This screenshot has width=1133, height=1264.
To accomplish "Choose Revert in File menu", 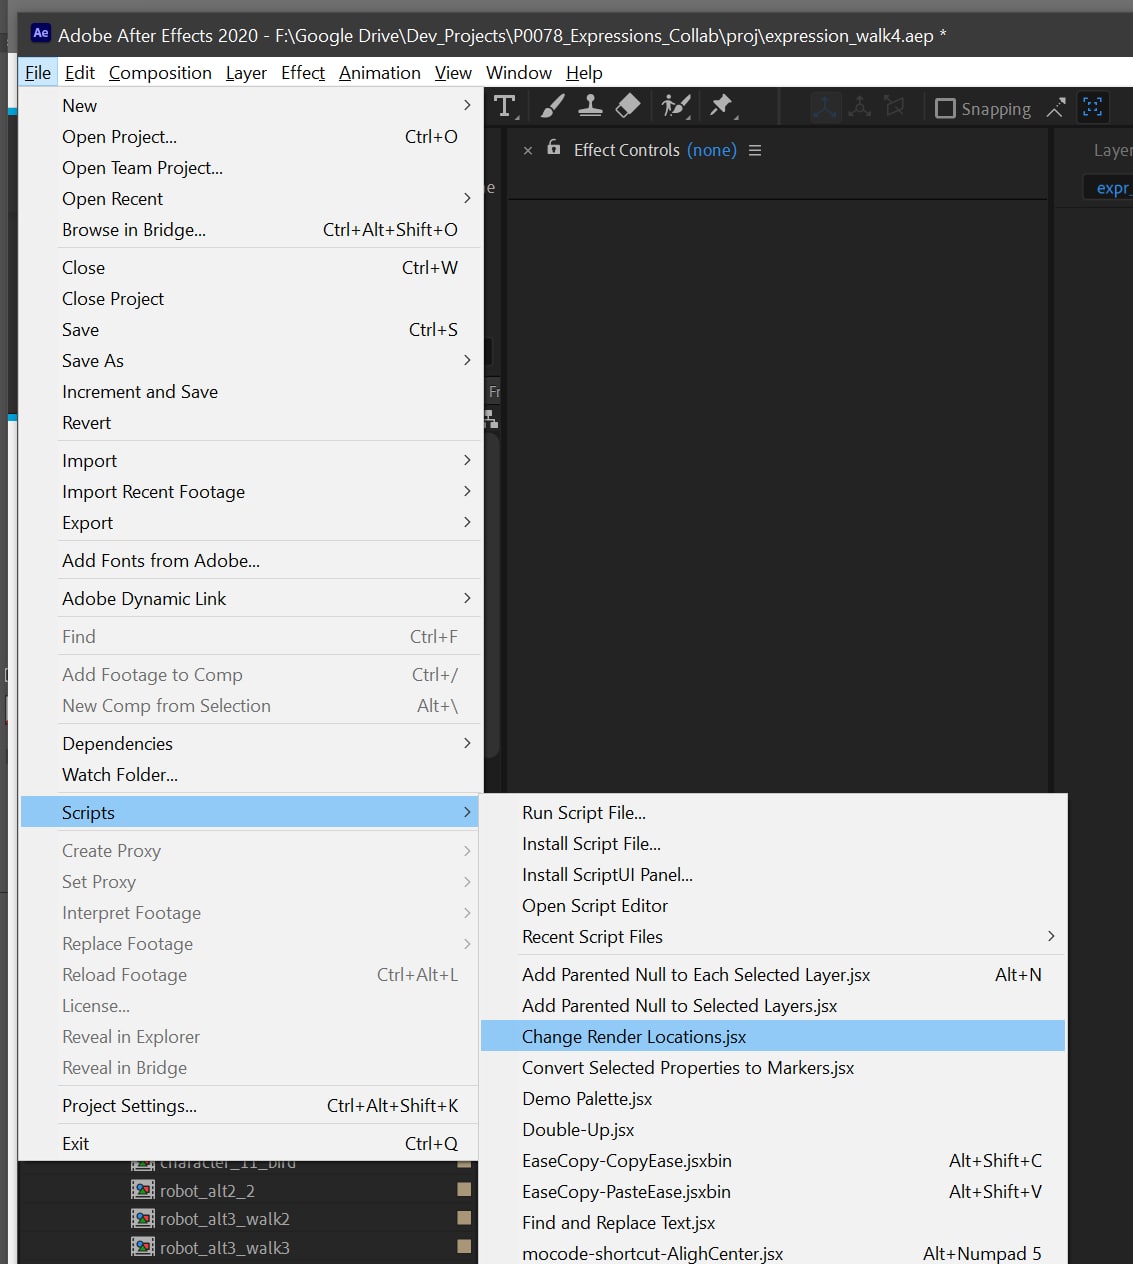I will coord(250,423).
